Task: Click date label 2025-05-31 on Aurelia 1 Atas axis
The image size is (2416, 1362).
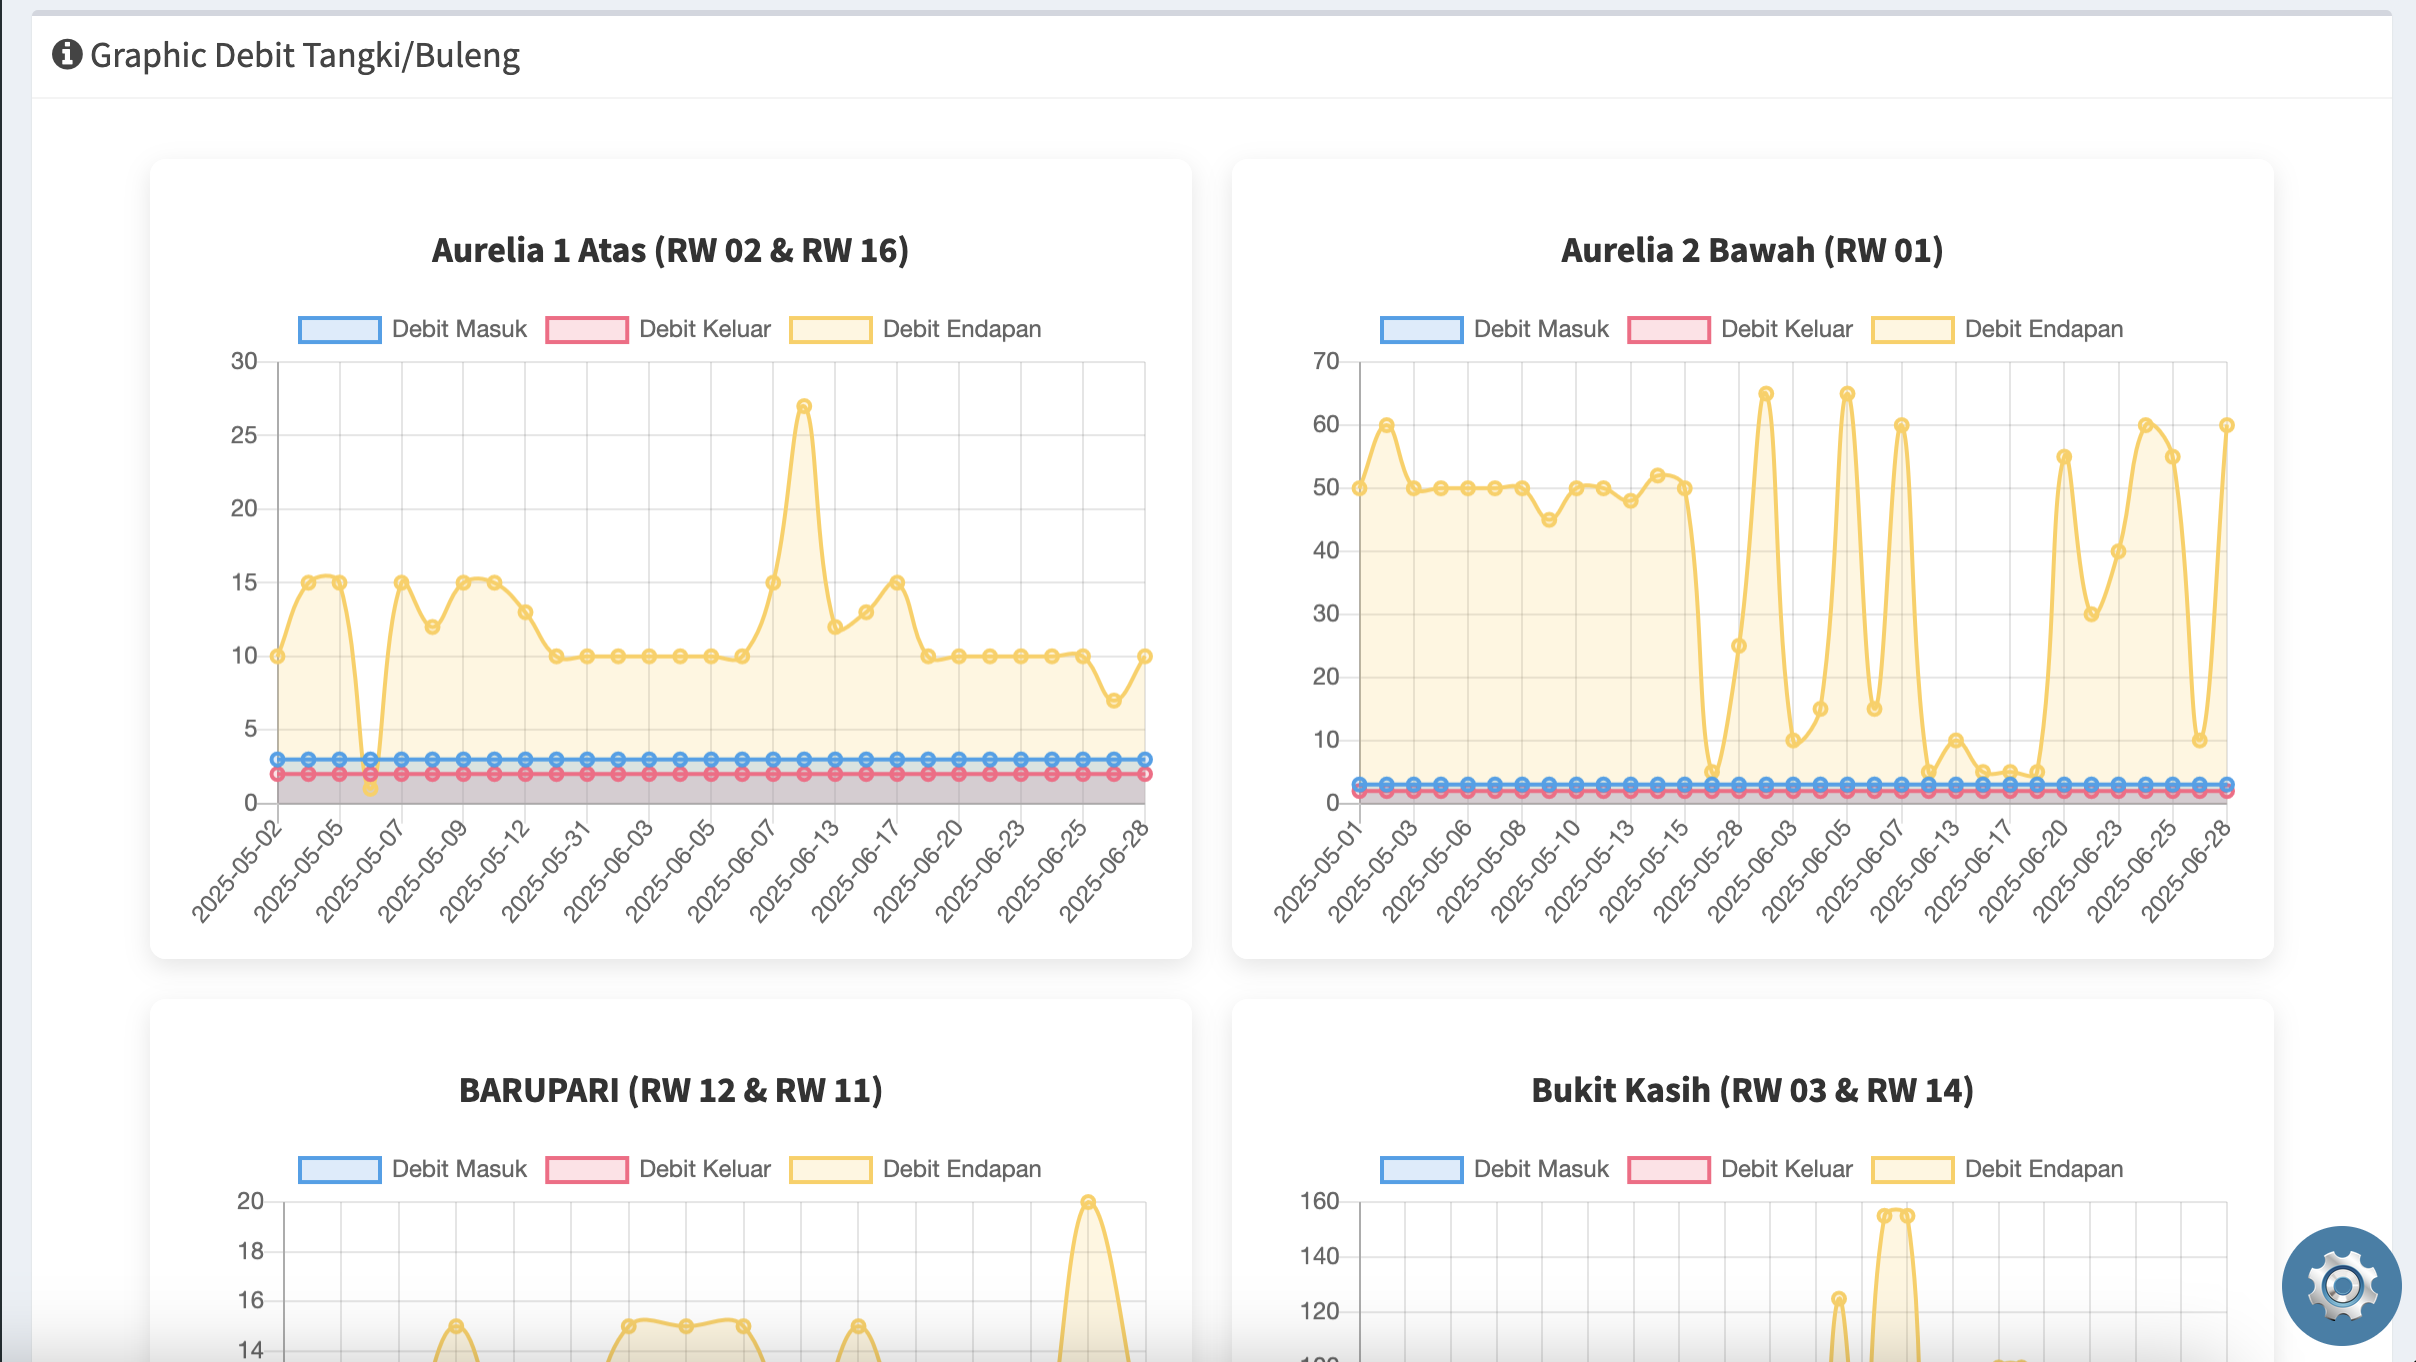Action: click(546, 871)
